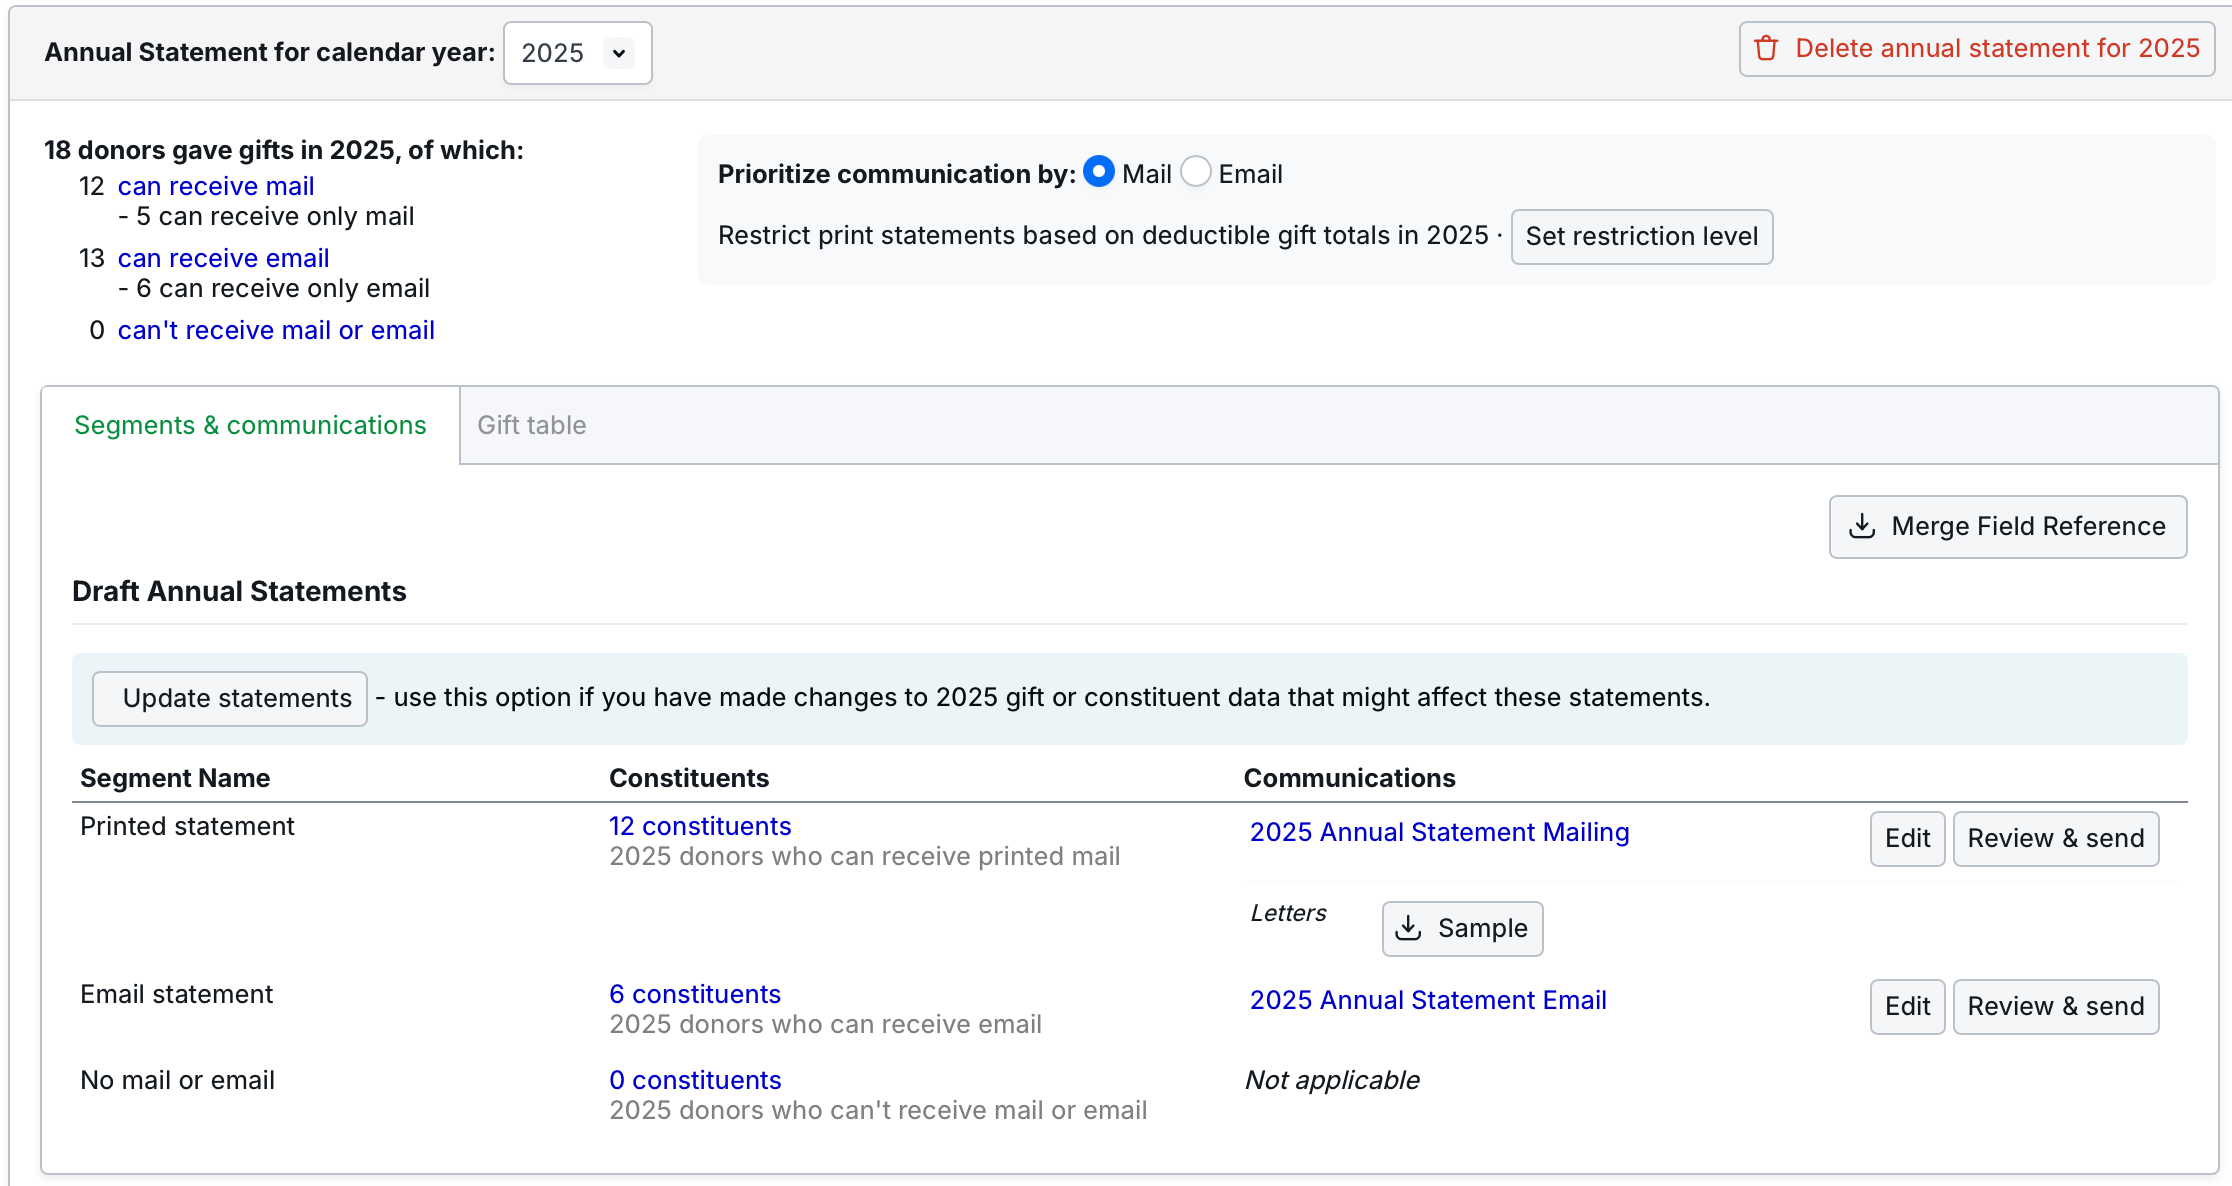Open the calendar year dropdown
Image resolution: width=2232 pixels, height=1186 pixels.
pyautogui.click(x=577, y=53)
